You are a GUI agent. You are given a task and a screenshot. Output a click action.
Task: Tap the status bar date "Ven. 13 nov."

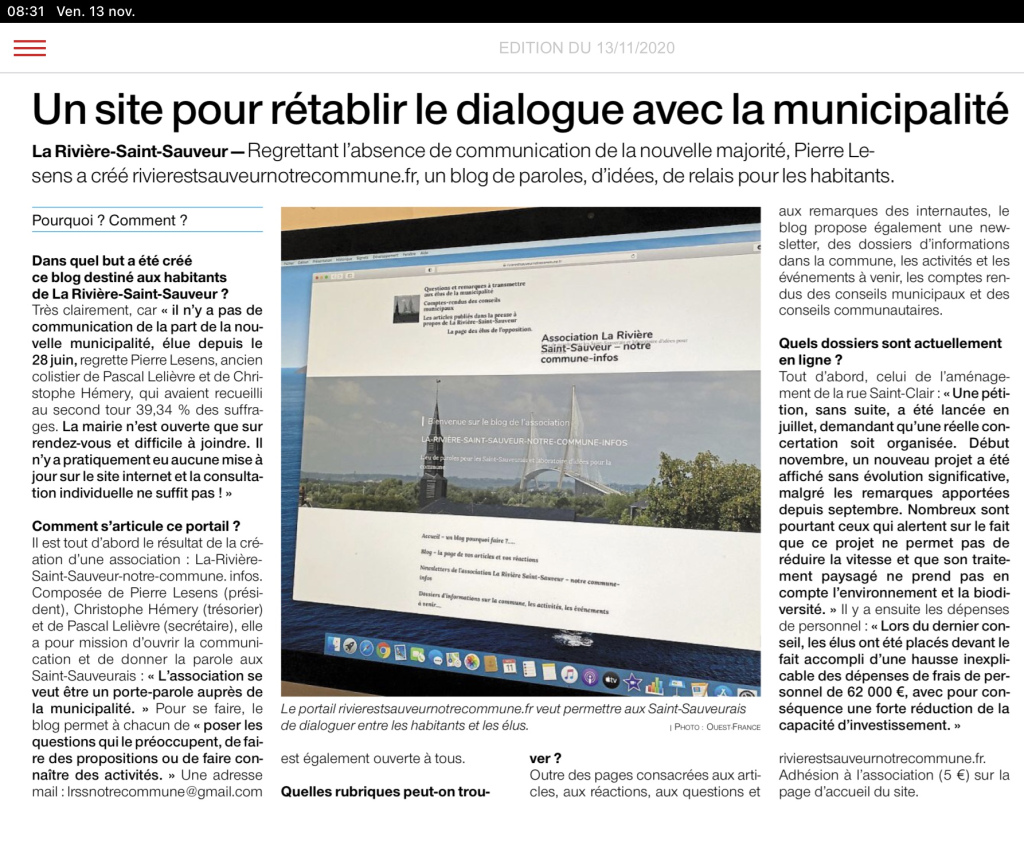[96, 11]
